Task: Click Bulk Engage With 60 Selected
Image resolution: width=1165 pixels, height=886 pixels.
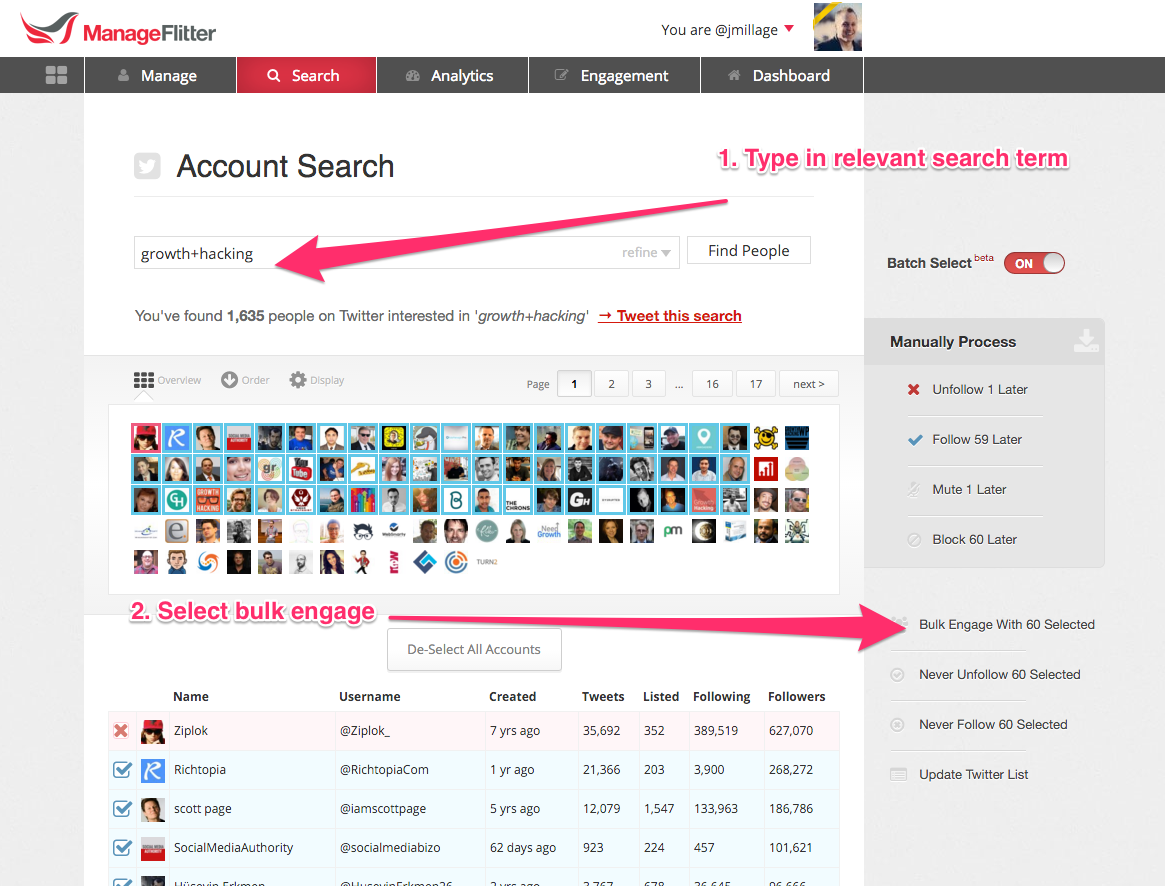Action: tap(1007, 624)
